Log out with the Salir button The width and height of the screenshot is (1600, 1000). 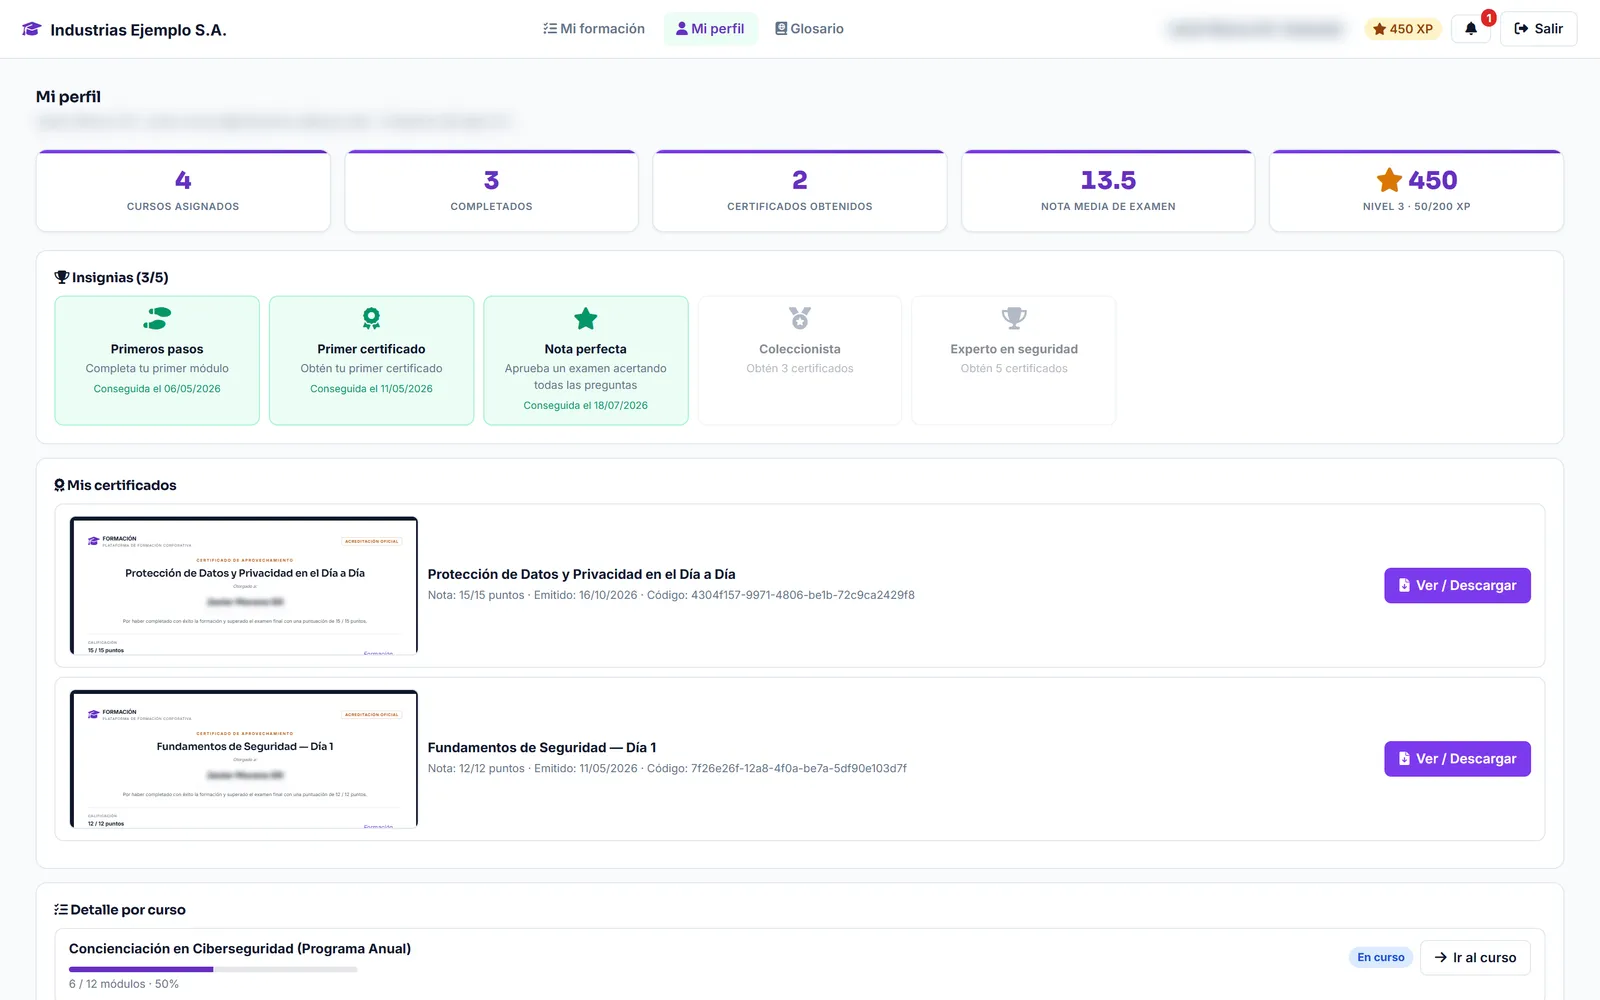(x=1538, y=29)
